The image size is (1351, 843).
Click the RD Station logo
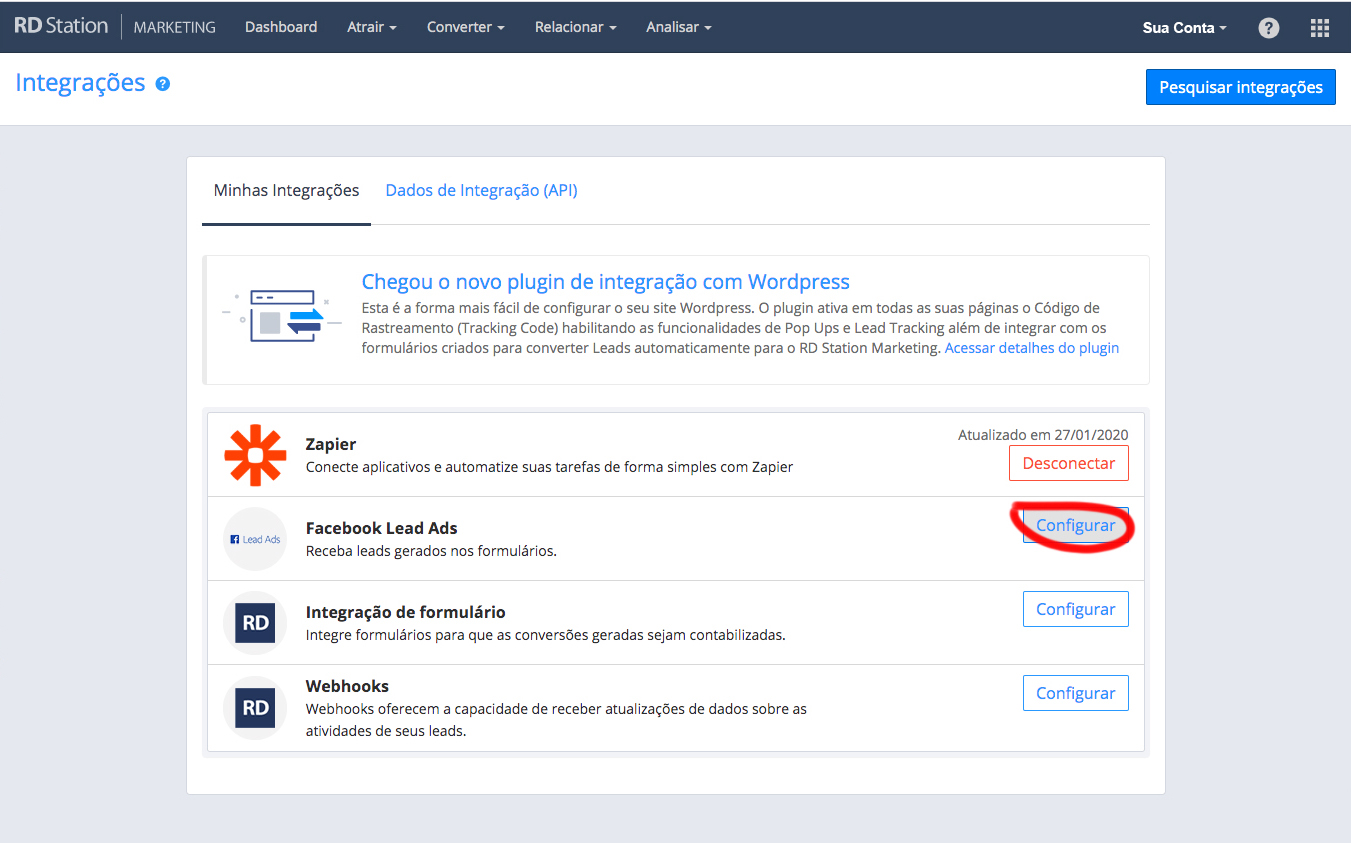tap(61, 27)
